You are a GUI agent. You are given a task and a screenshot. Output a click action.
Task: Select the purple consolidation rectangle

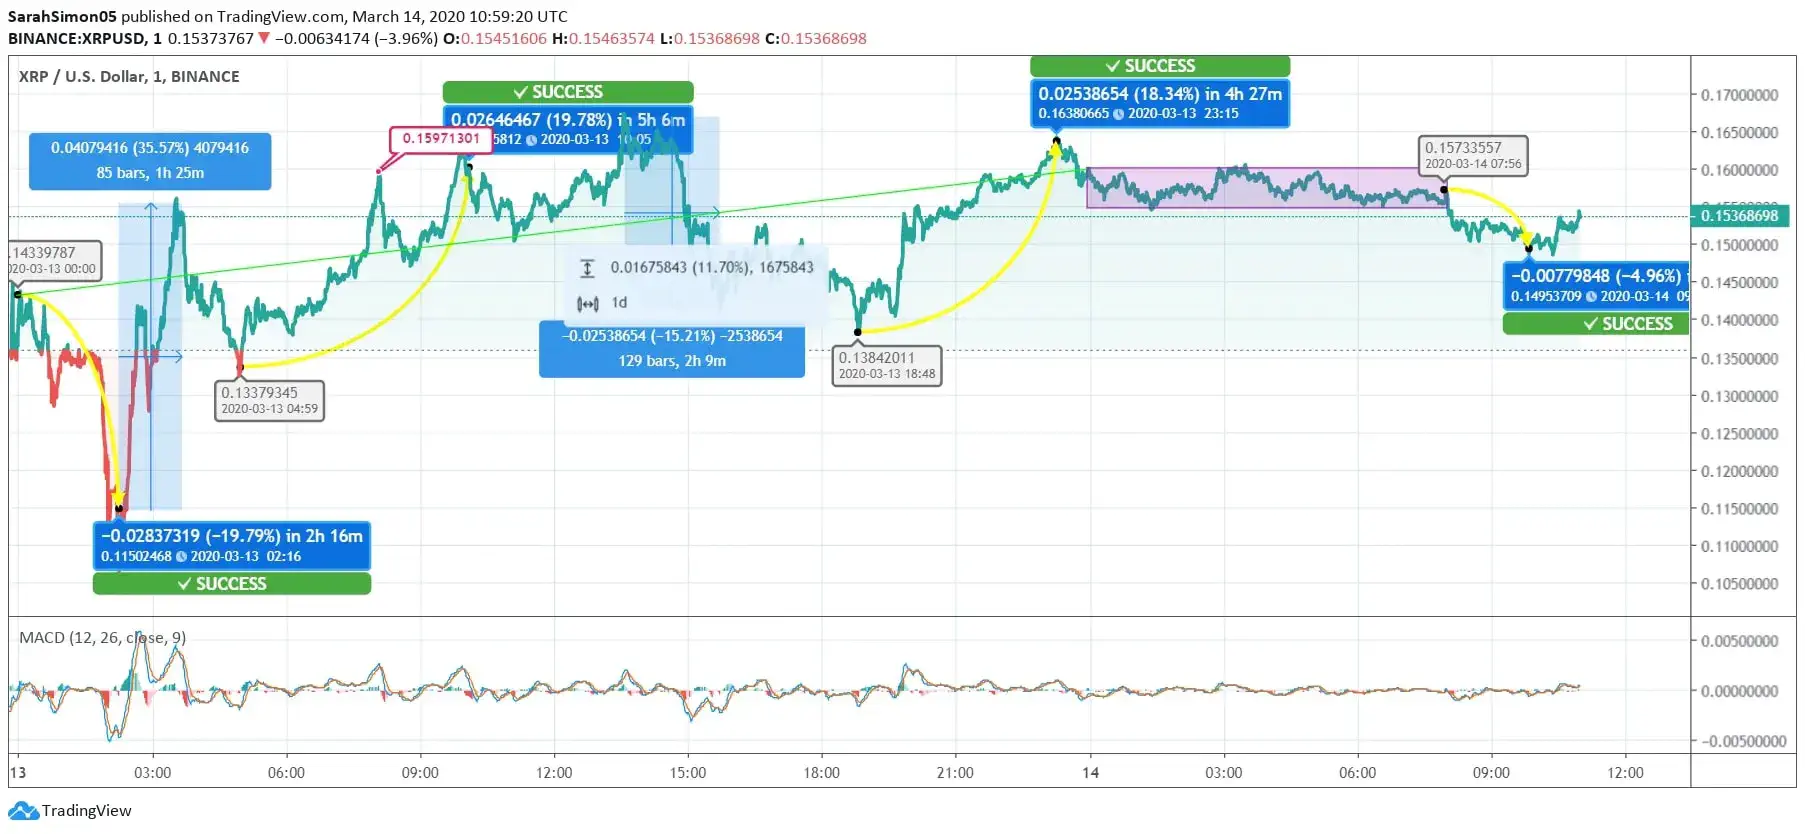[1266, 188]
